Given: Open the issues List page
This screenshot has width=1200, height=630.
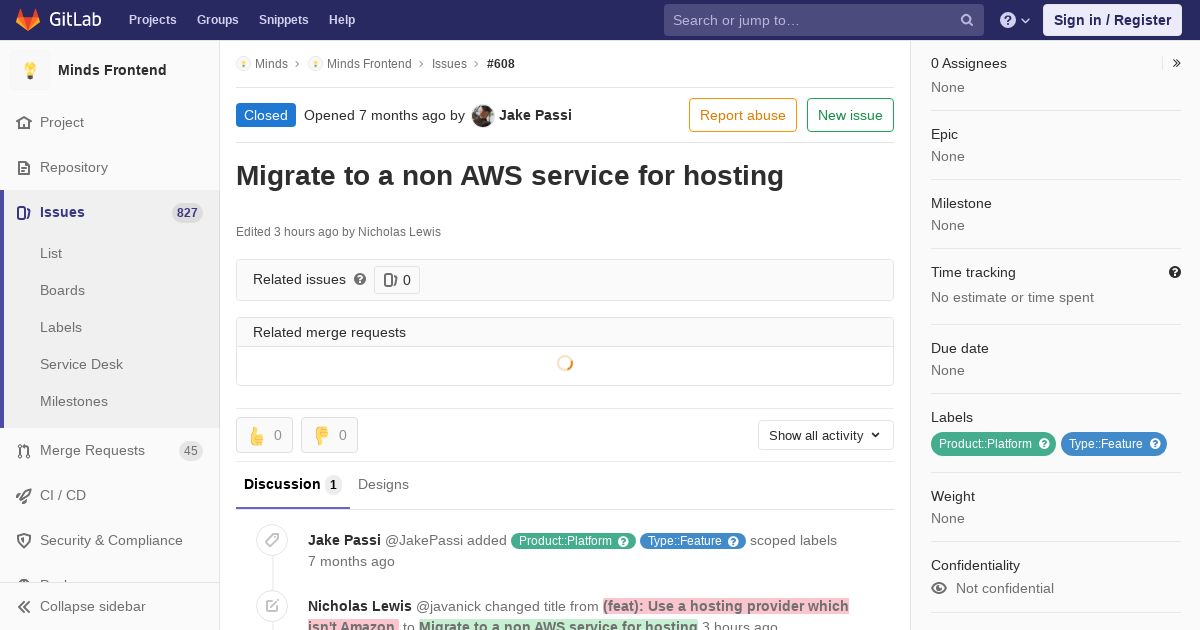Looking at the screenshot, I should 51,253.
